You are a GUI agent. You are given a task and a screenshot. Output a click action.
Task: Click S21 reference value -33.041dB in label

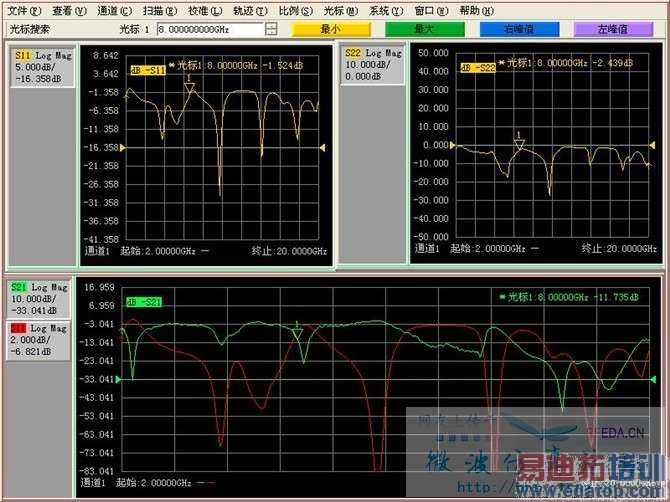click(34, 311)
